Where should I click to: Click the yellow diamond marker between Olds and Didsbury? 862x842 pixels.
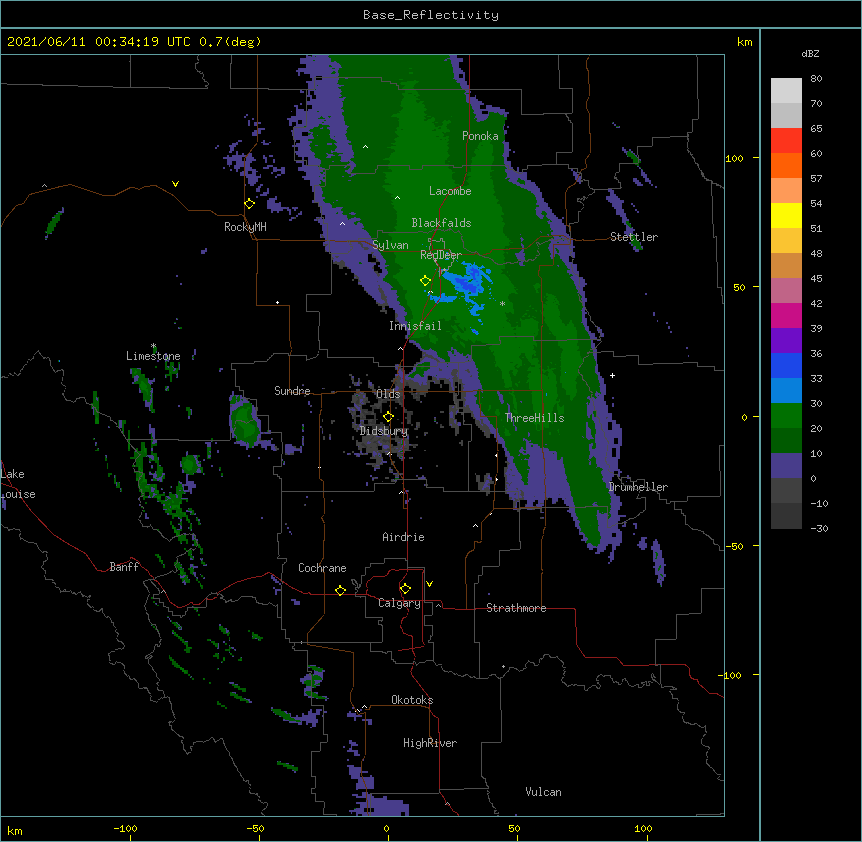tap(388, 417)
